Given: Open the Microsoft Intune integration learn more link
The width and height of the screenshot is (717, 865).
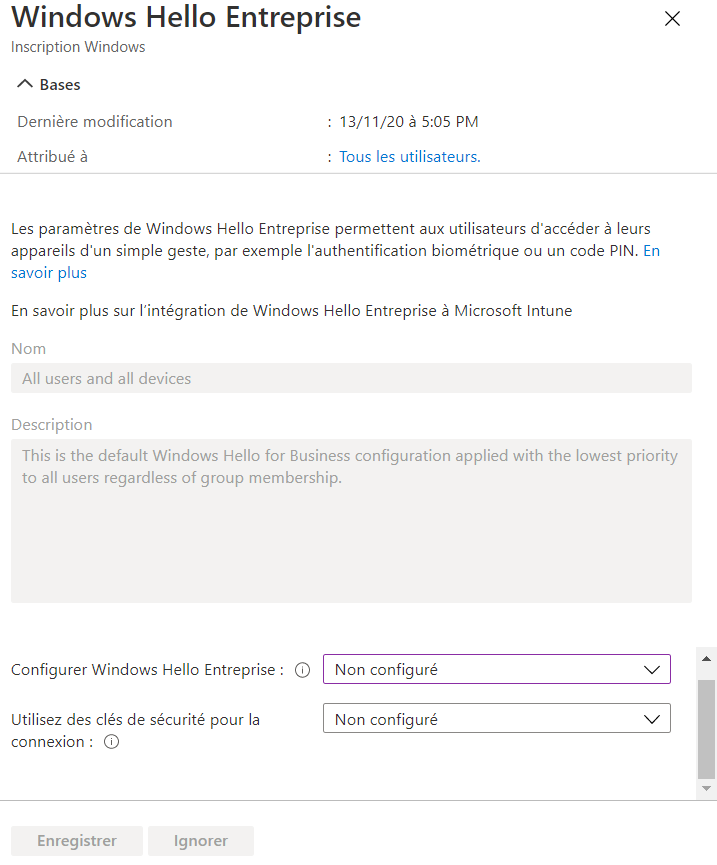Looking at the screenshot, I should pyautogui.click(x=290, y=310).
